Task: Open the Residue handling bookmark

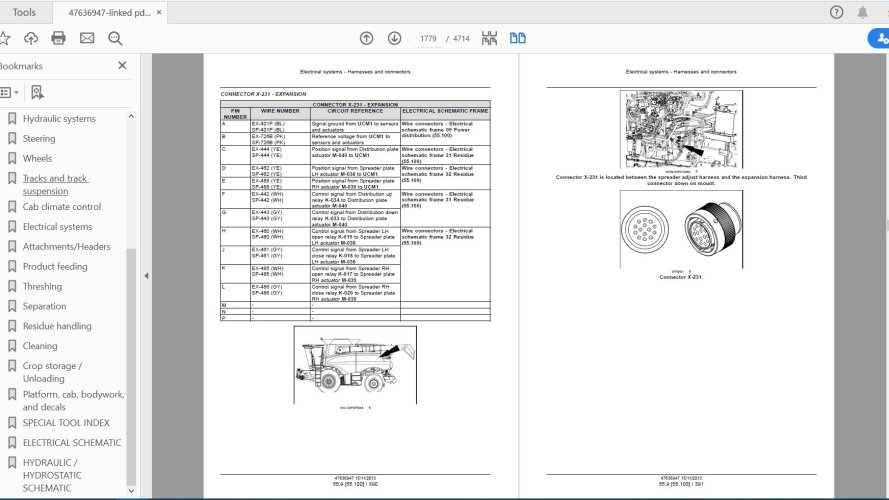Action: 57,325
